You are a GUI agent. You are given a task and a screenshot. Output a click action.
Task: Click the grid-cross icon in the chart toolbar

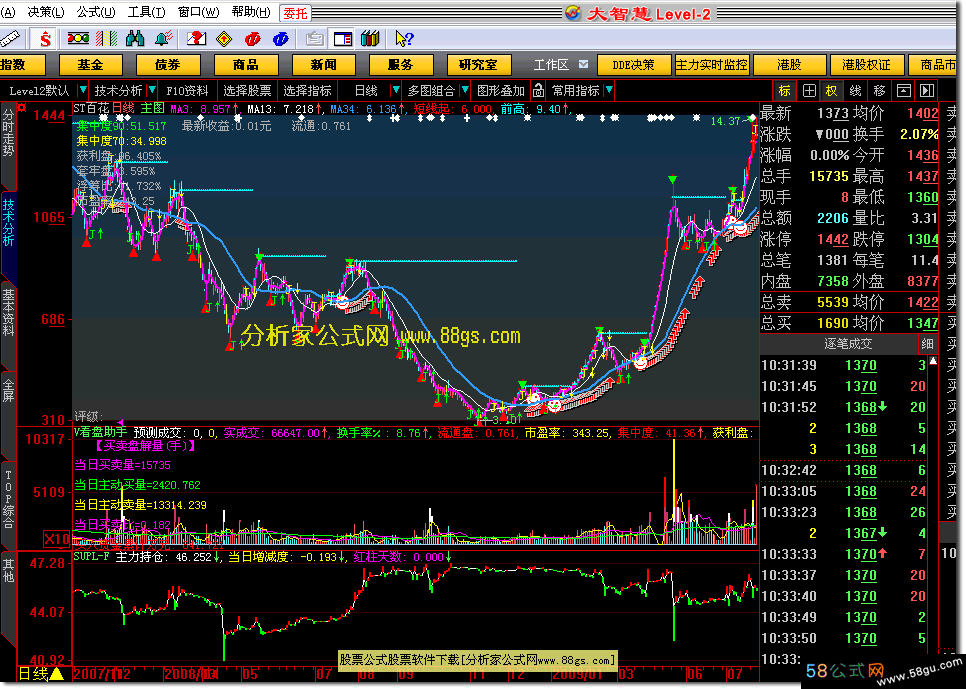(x=809, y=91)
